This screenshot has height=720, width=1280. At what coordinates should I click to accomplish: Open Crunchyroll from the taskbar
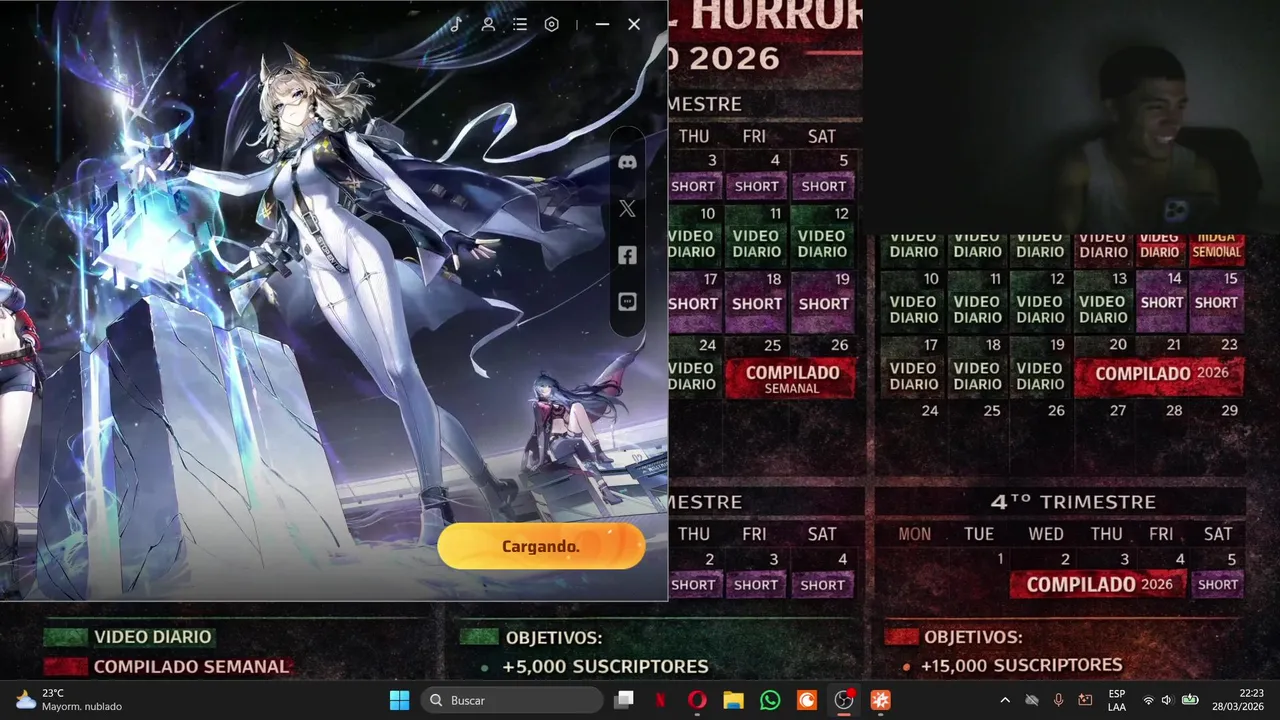tap(806, 700)
